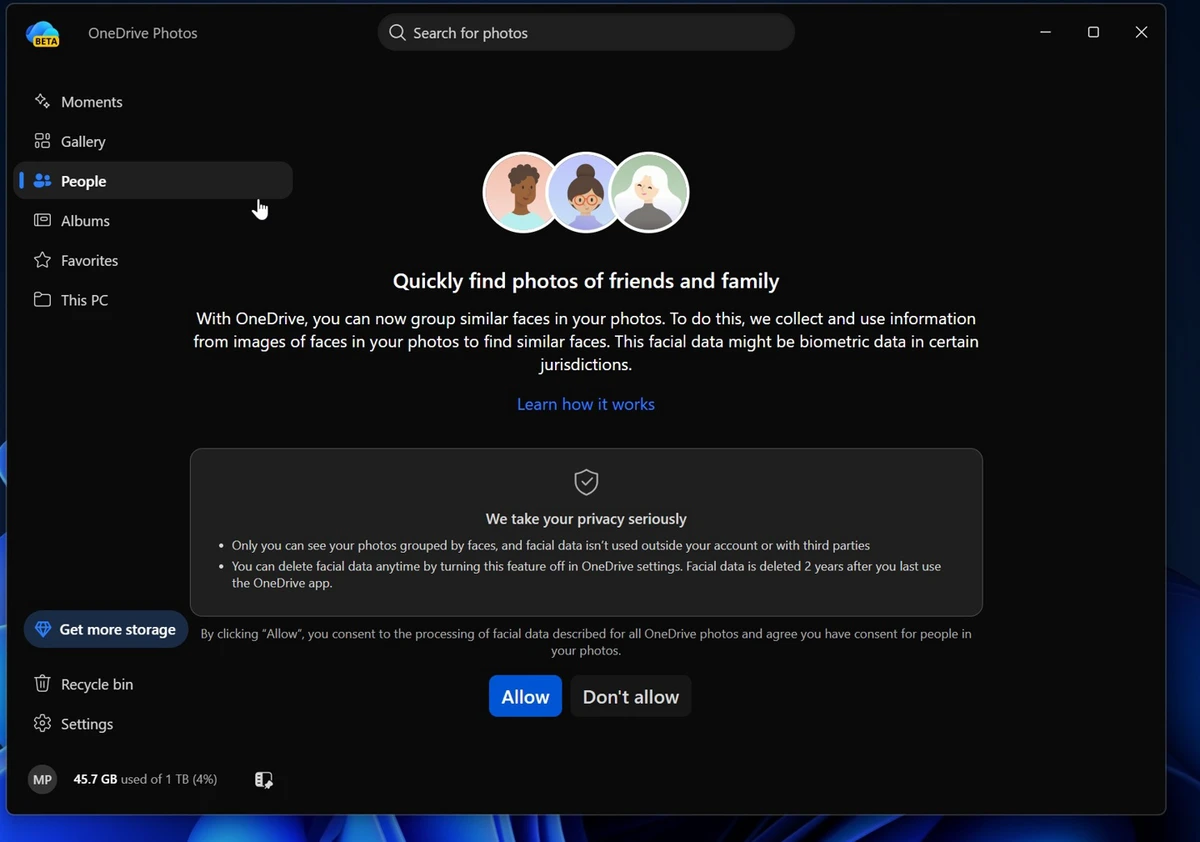
Task: Click the Settings gear icon
Action: 42,723
